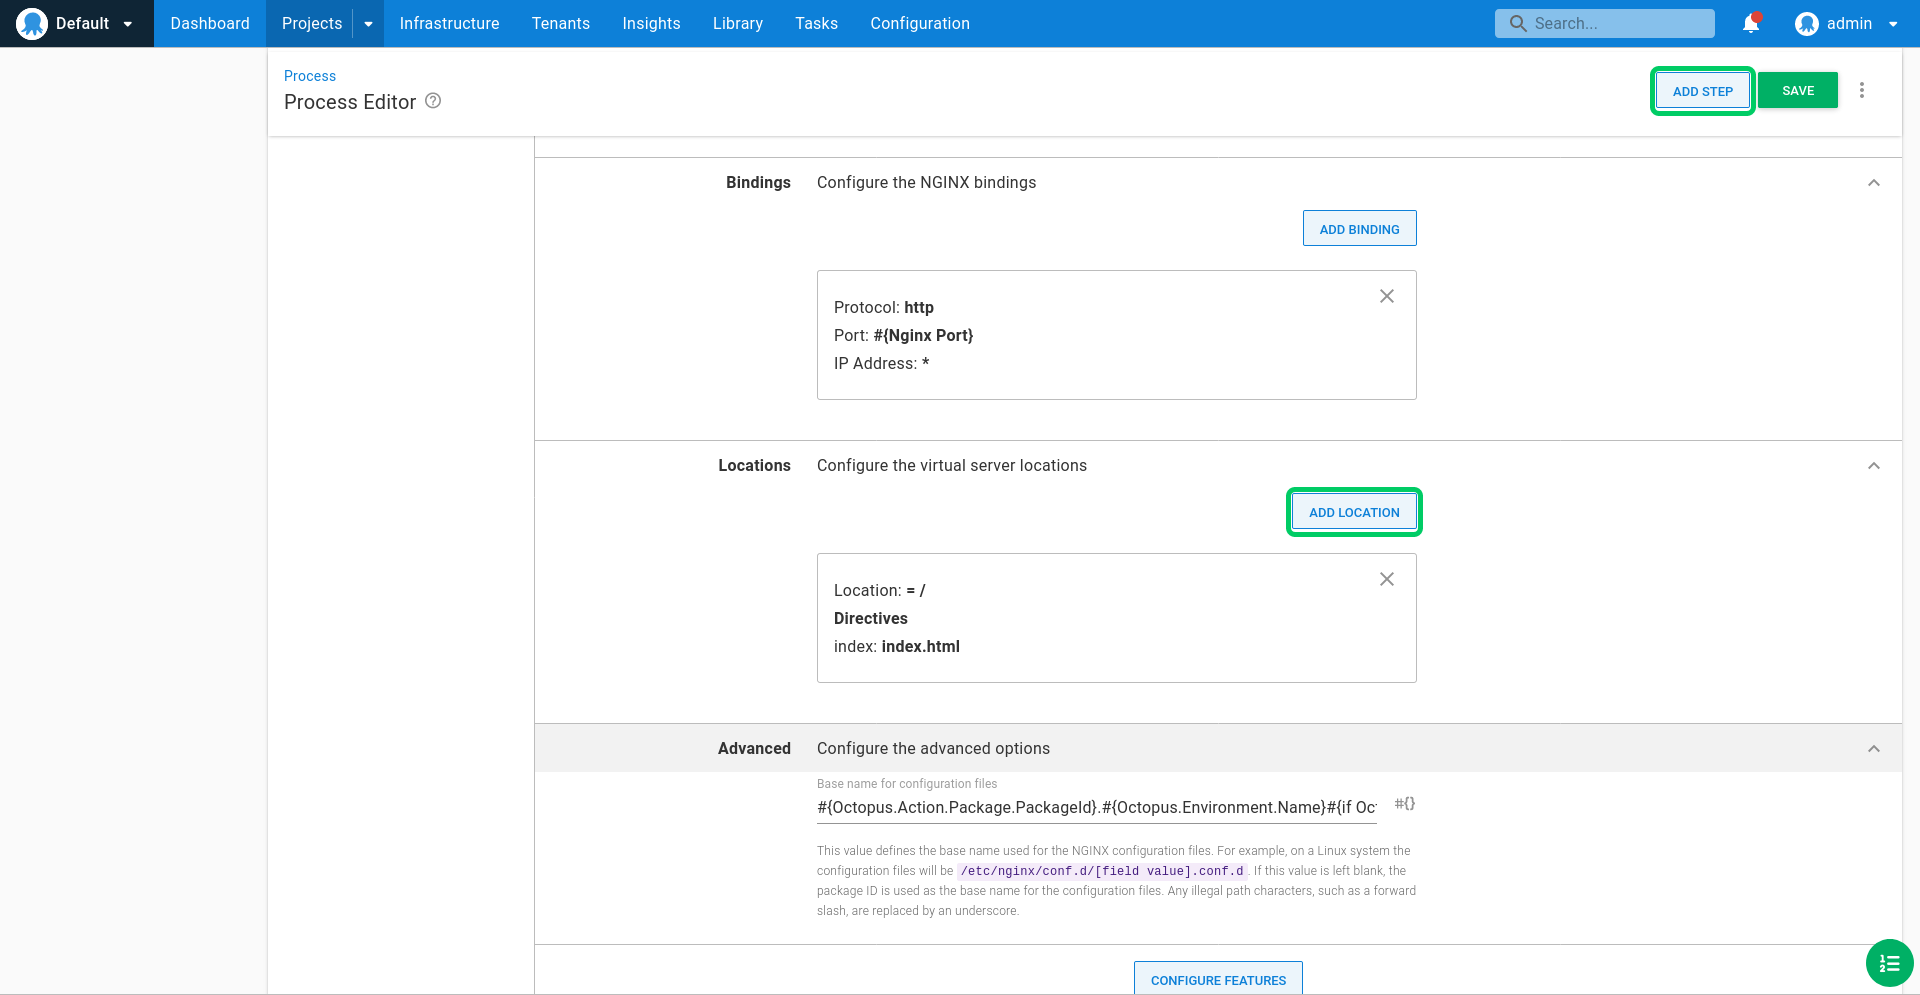Viewport: 1920px width, 995px height.
Task: Go to Dashboard
Action: [x=210, y=23]
